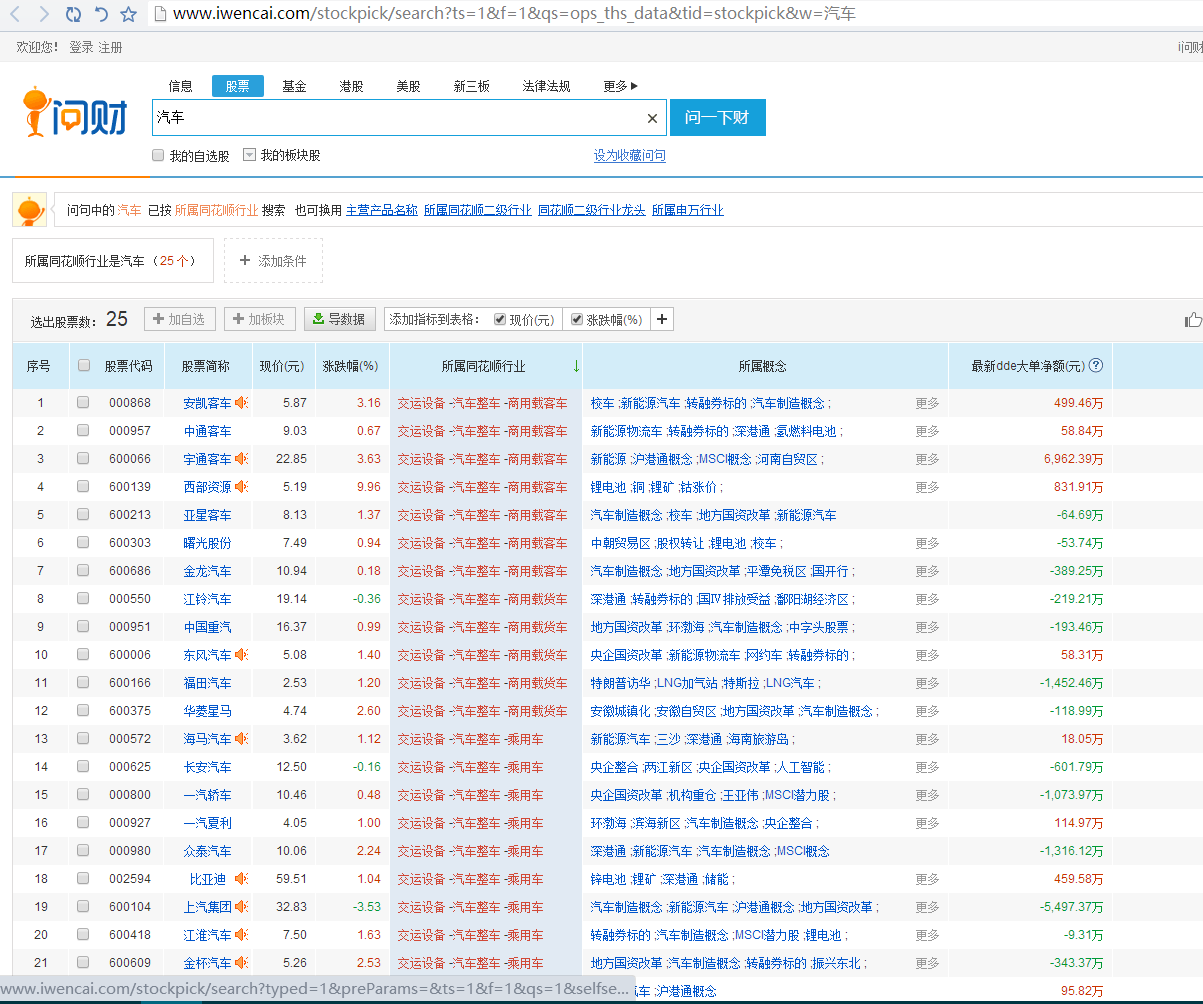Click the orange mascot icon beside 问句中的
Screen dimensions: 1203x1004
tap(30, 210)
